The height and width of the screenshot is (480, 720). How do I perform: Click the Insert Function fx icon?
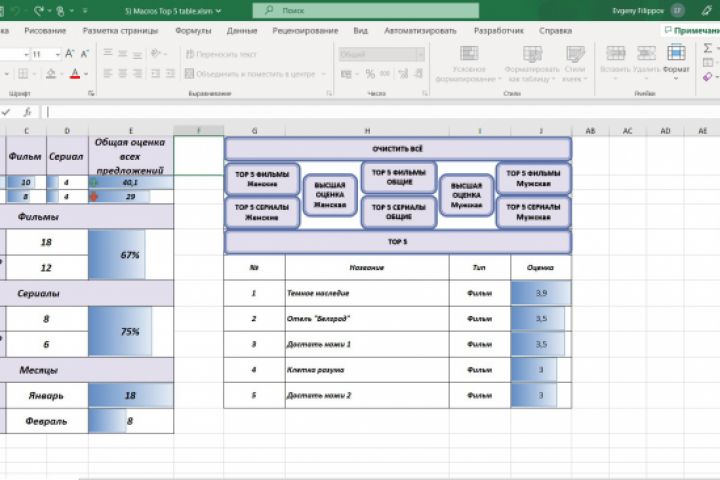click(27, 112)
